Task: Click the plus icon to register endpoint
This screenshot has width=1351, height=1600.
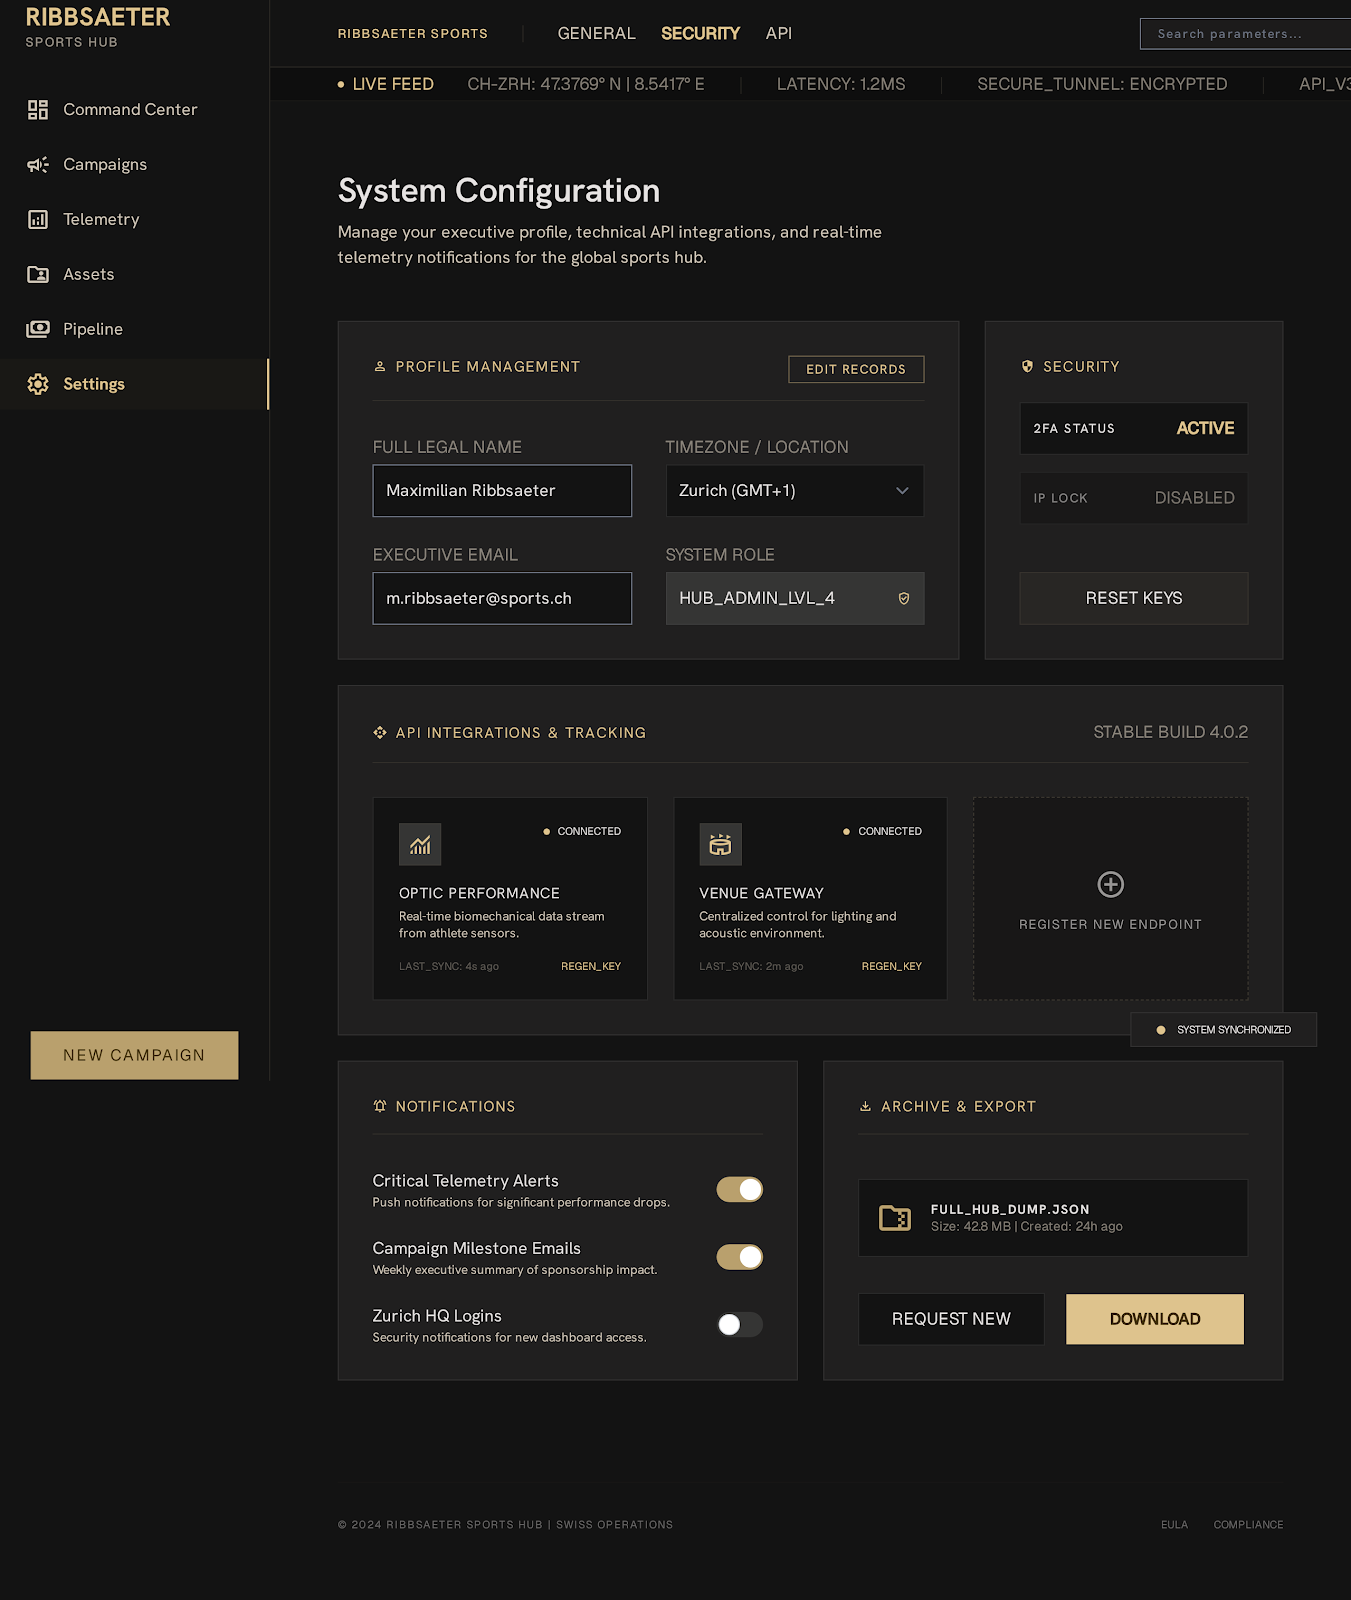Action: click(1111, 884)
